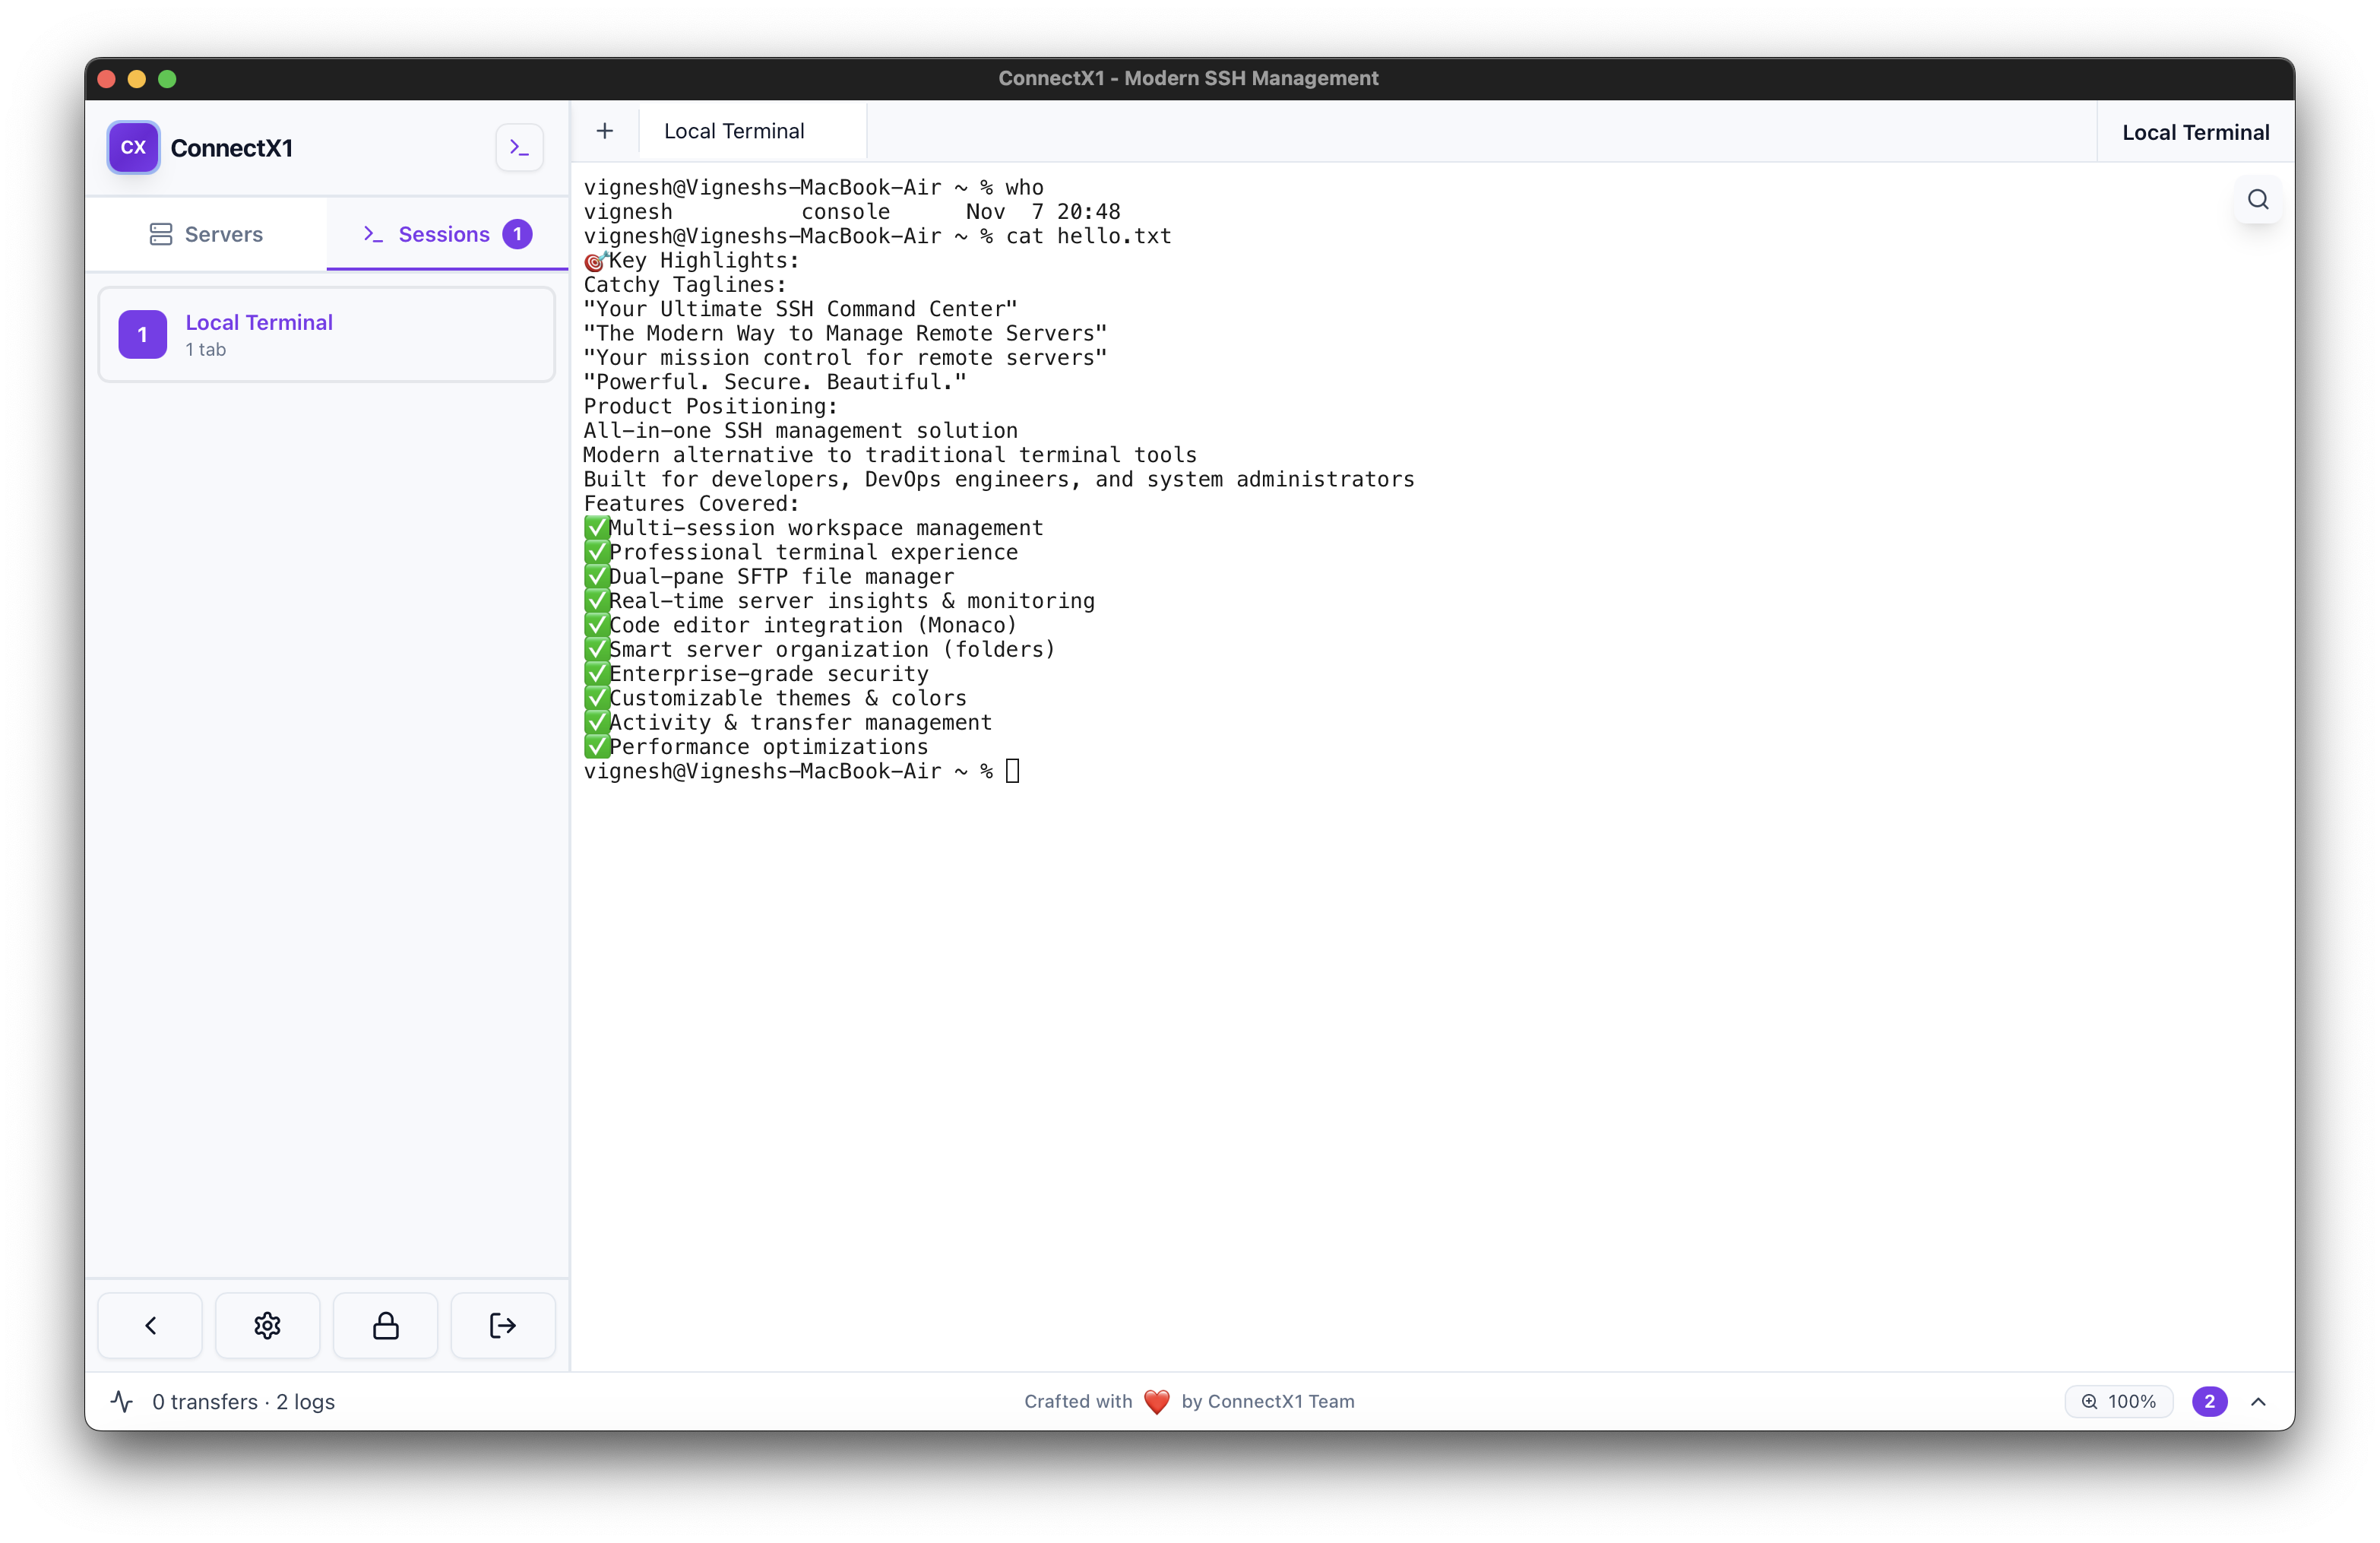
Task: Click the terminal search magnifier icon
Action: pos(2257,199)
